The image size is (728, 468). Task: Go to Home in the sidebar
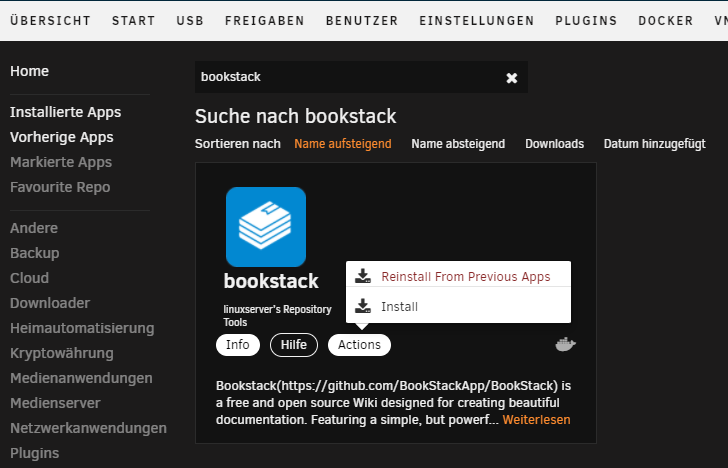pos(29,71)
